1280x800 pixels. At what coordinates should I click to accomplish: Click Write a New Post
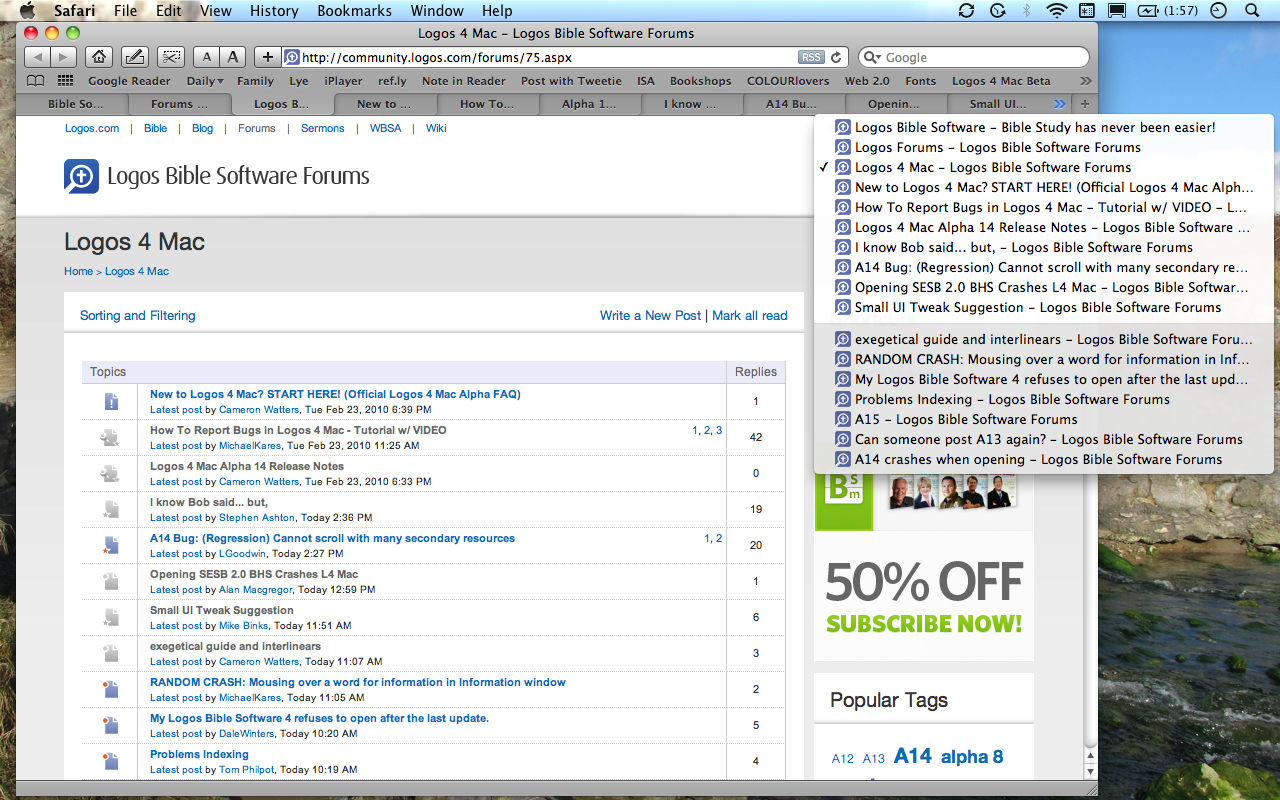click(x=650, y=315)
